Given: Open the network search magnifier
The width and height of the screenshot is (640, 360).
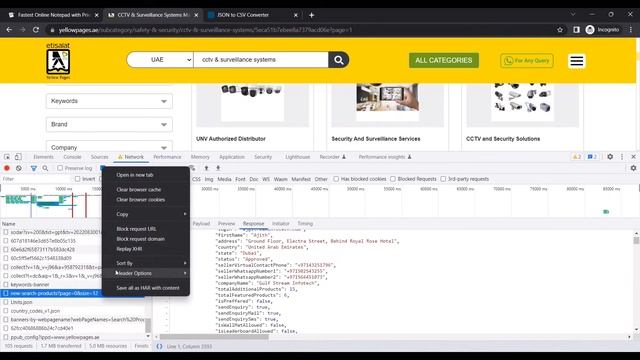Looking at the screenshot, I should (45, 168).
